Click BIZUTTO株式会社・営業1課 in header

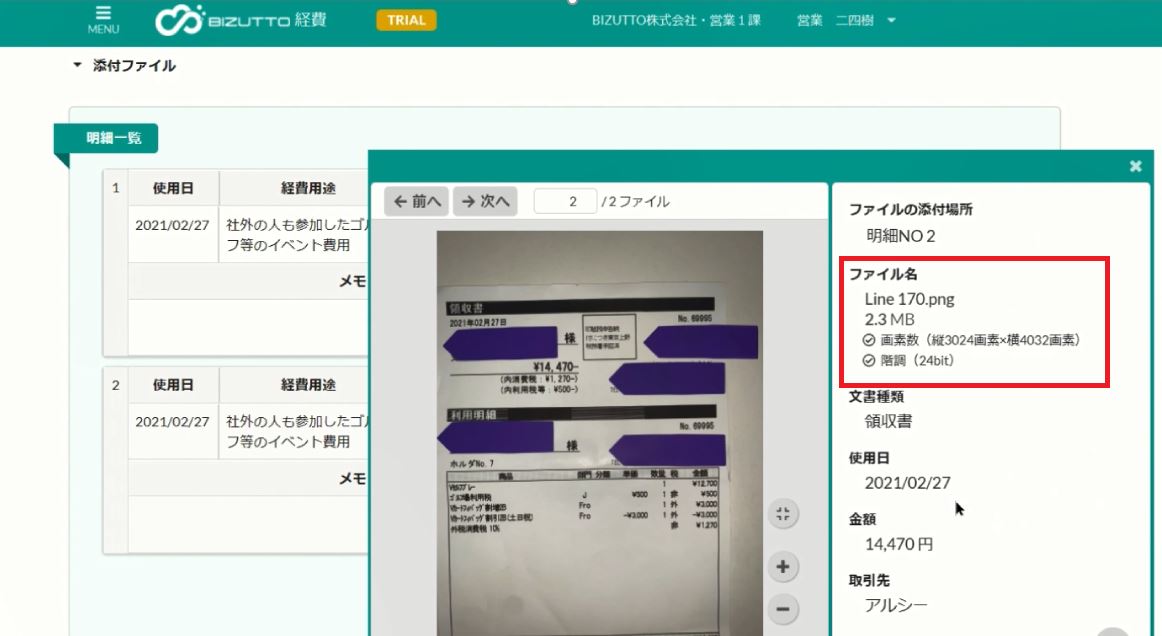pyautogui.click(x=676, y=20)
